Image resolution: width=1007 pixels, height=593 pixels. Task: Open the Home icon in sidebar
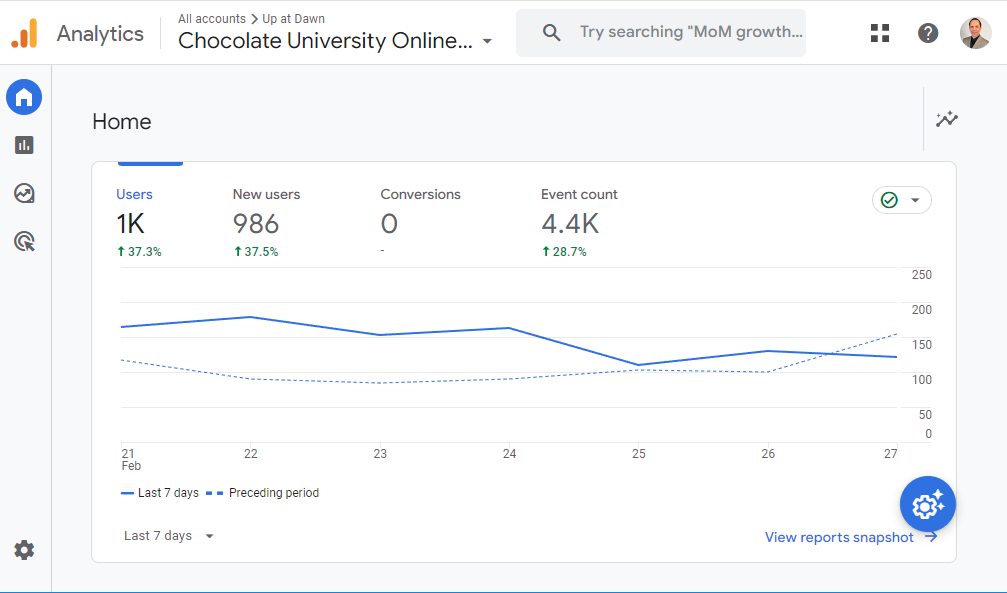click(24, 97)
